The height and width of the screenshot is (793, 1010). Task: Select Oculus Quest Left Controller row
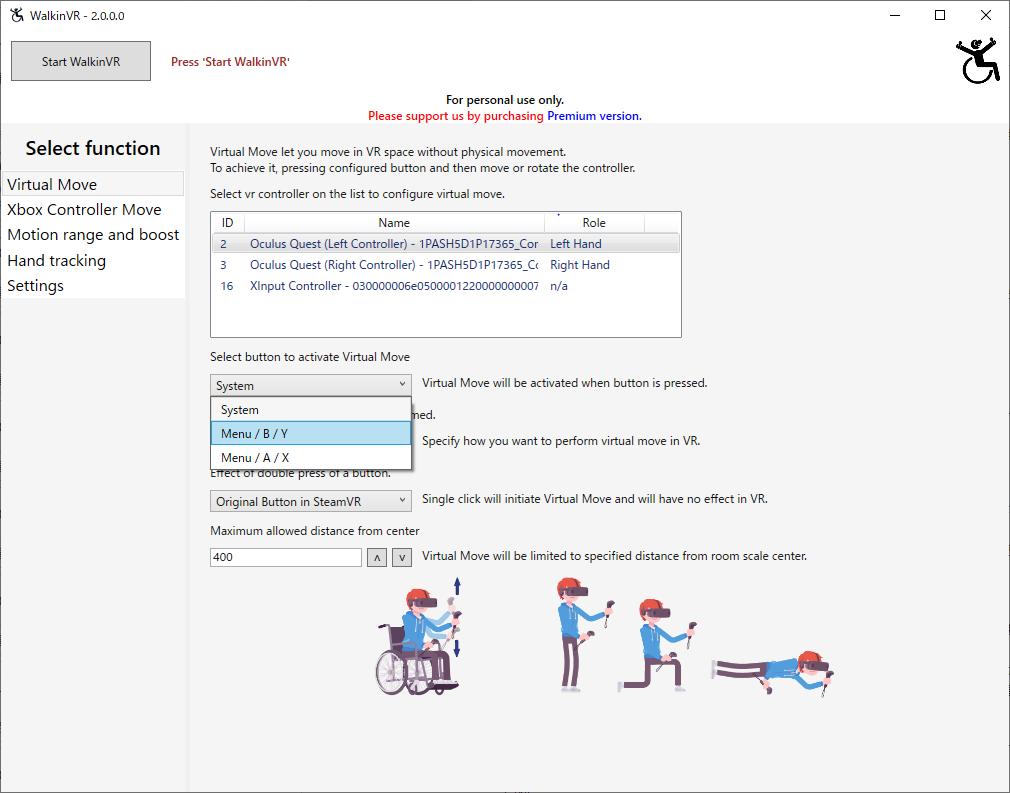click(x=445, y=244)
